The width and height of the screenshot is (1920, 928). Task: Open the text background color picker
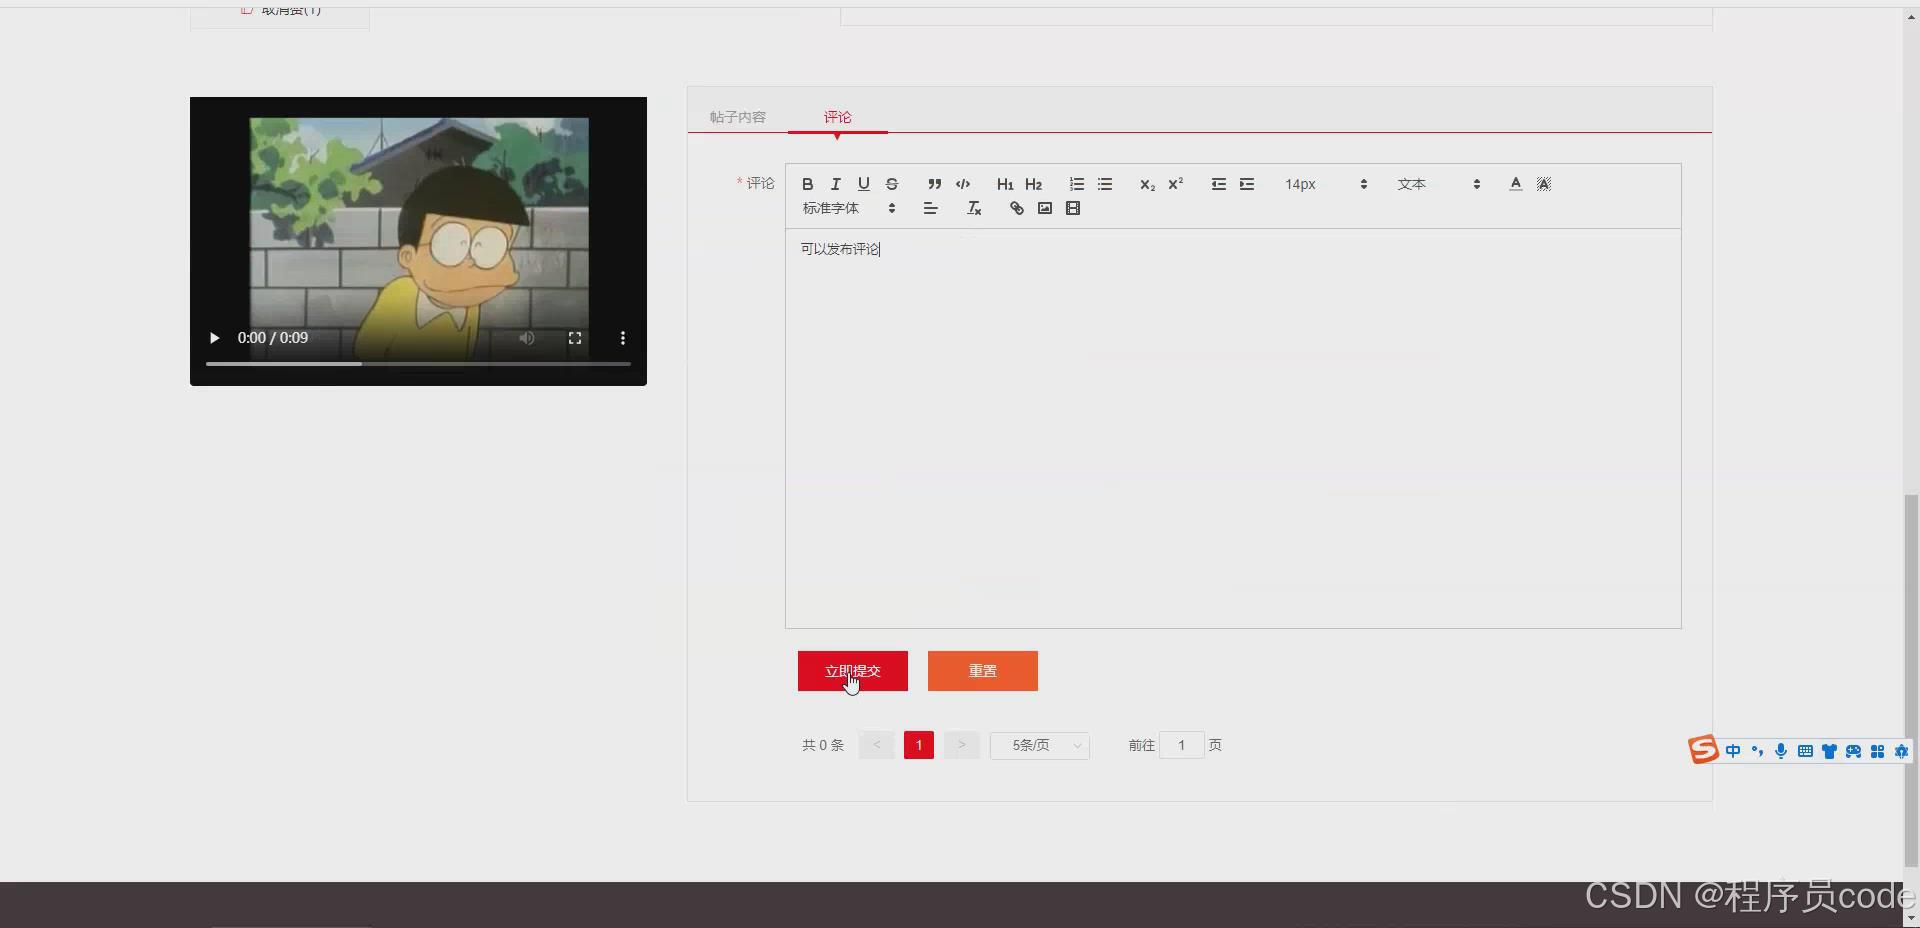click(x=1544, y=184)
